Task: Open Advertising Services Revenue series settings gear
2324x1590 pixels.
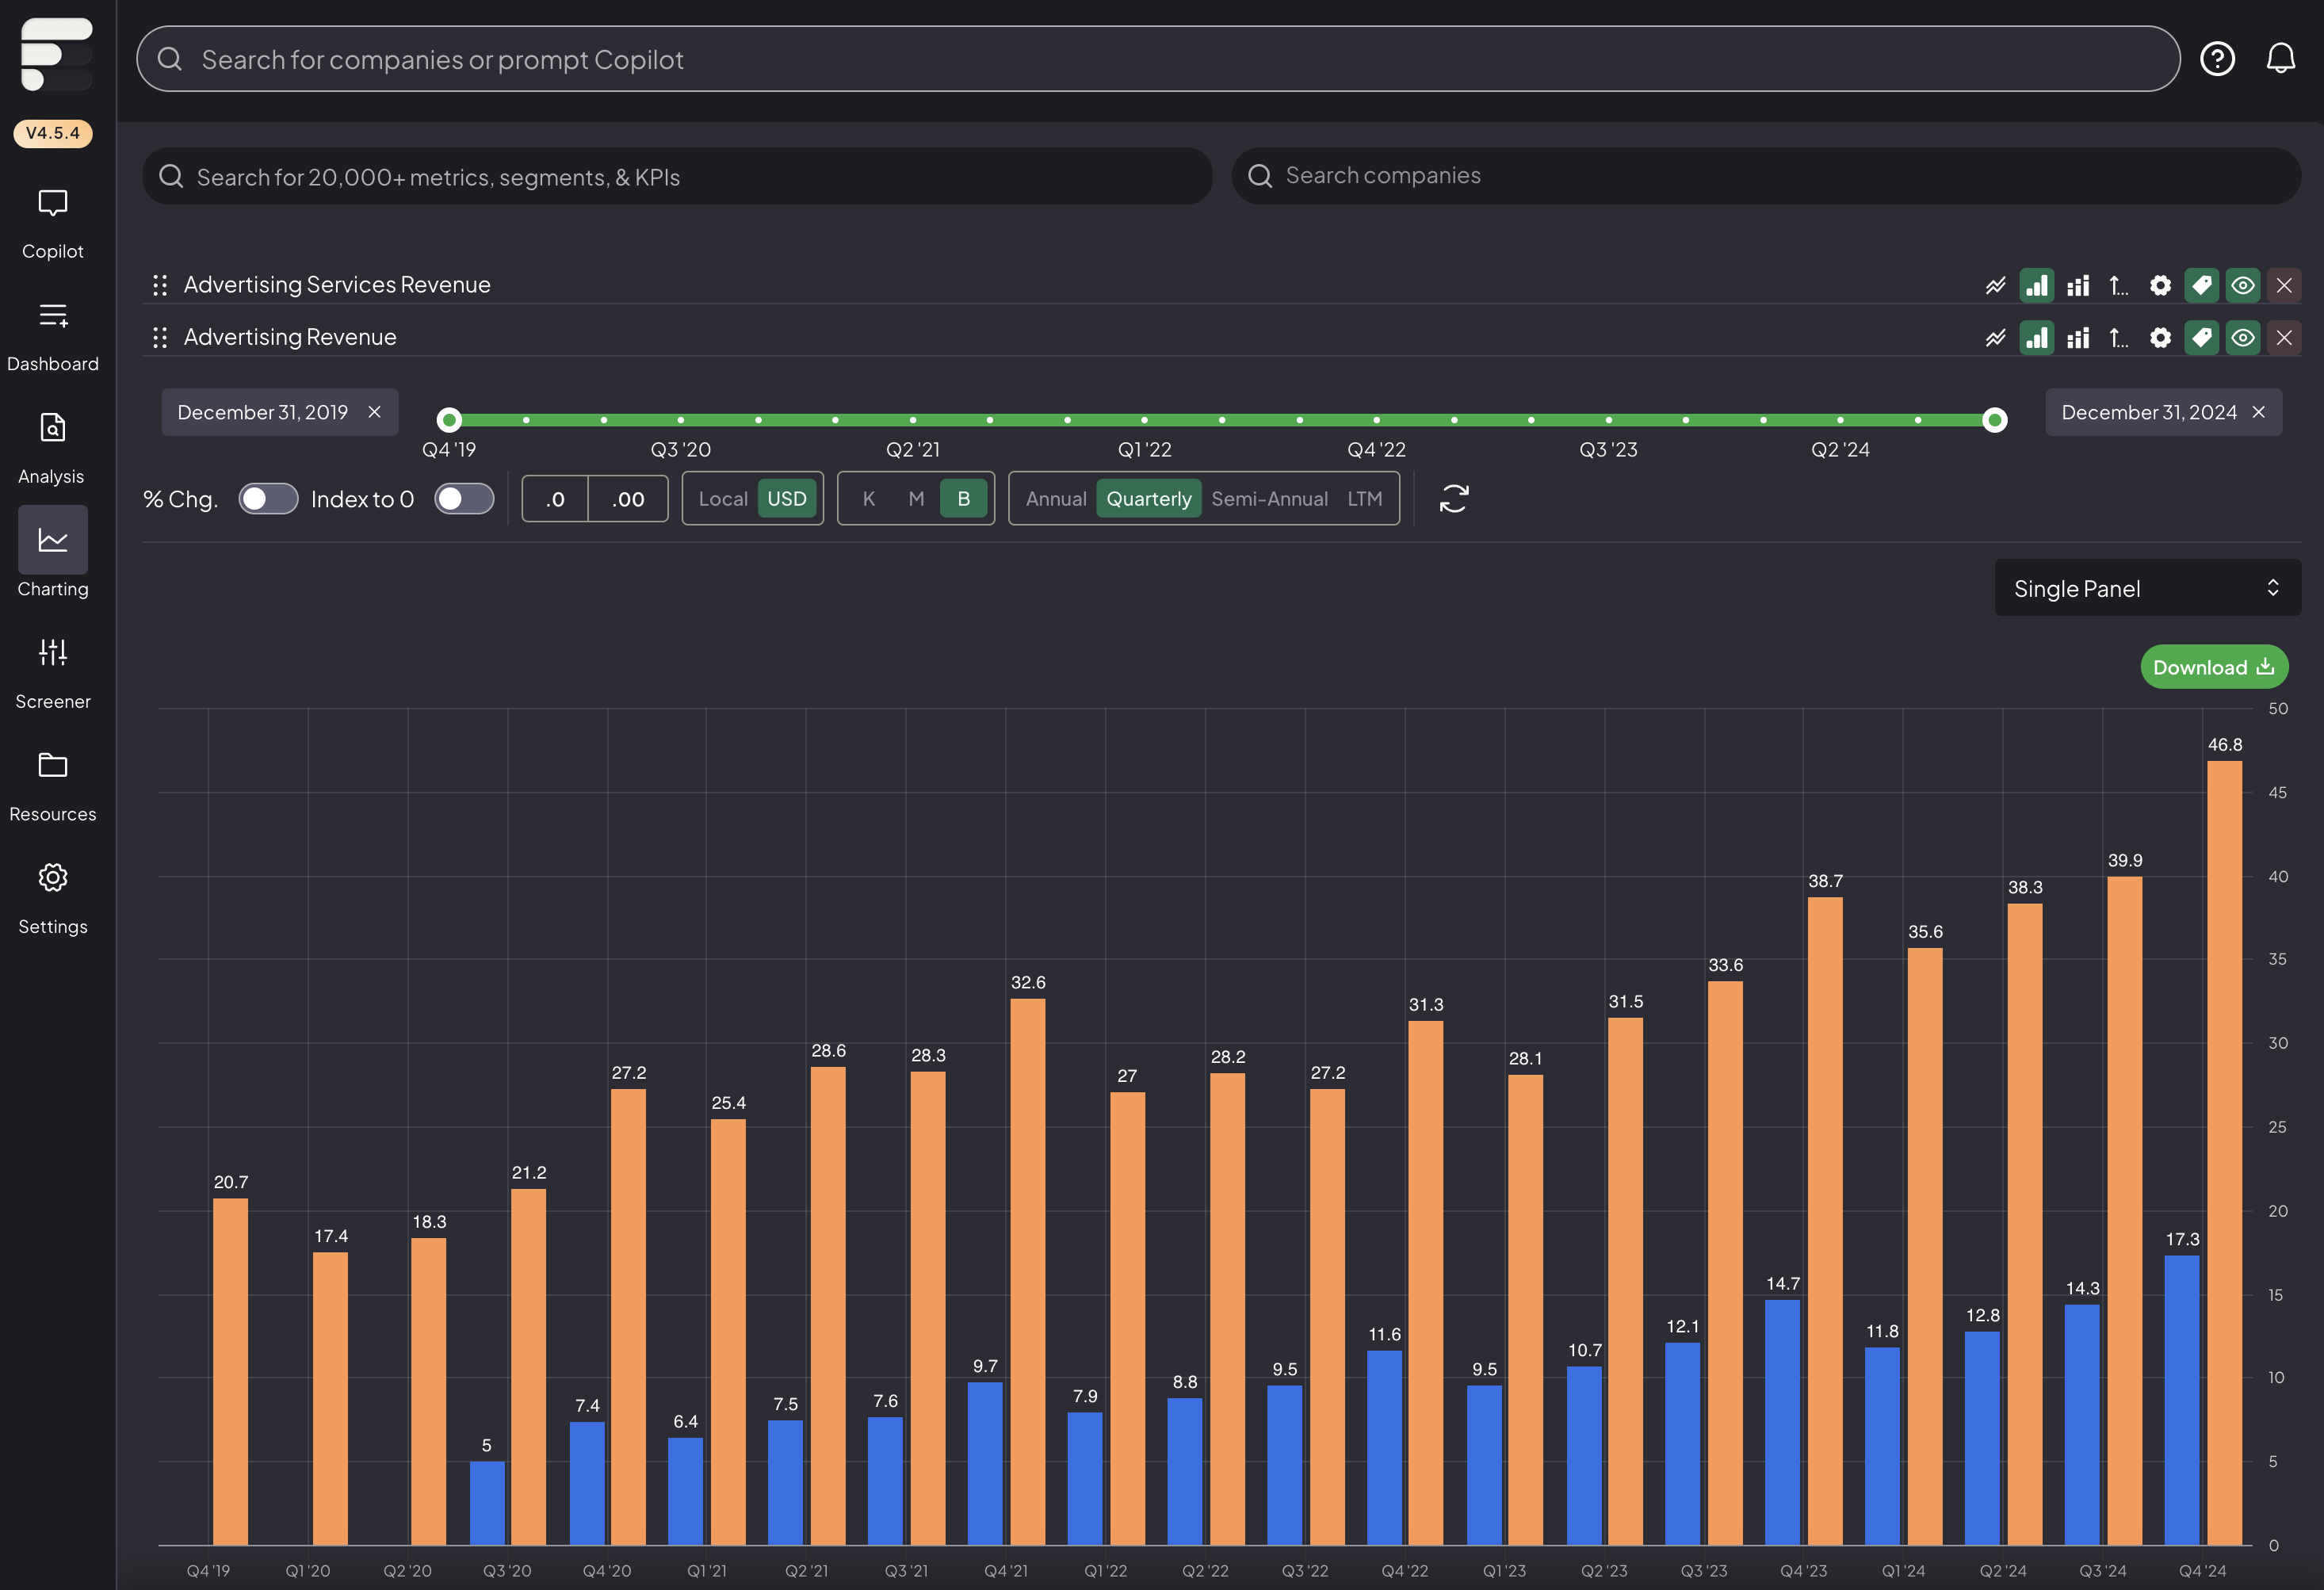Action: pos(2160,286)
